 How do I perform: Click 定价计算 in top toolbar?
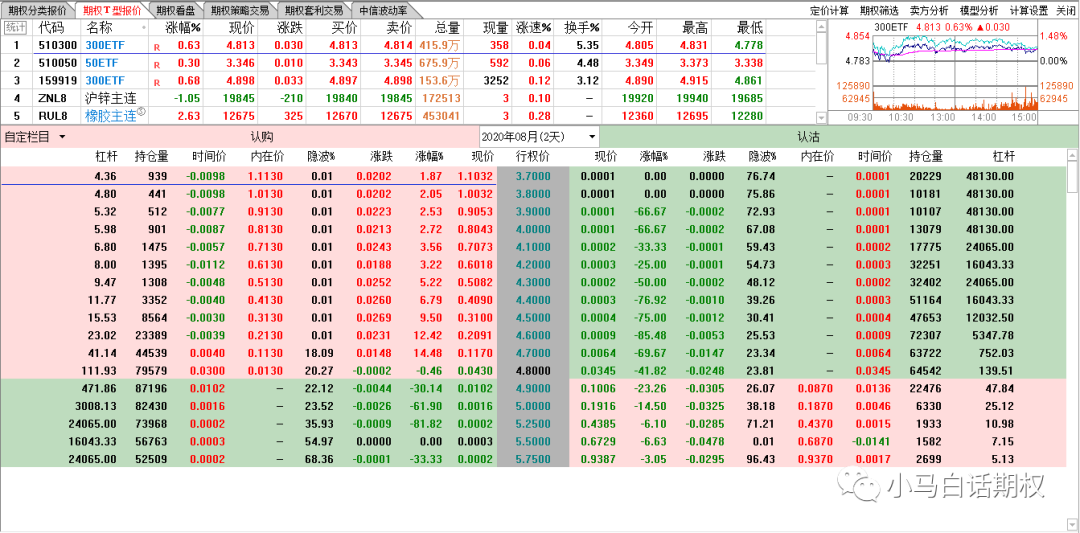pyautogui.click(x=829, y=10)
